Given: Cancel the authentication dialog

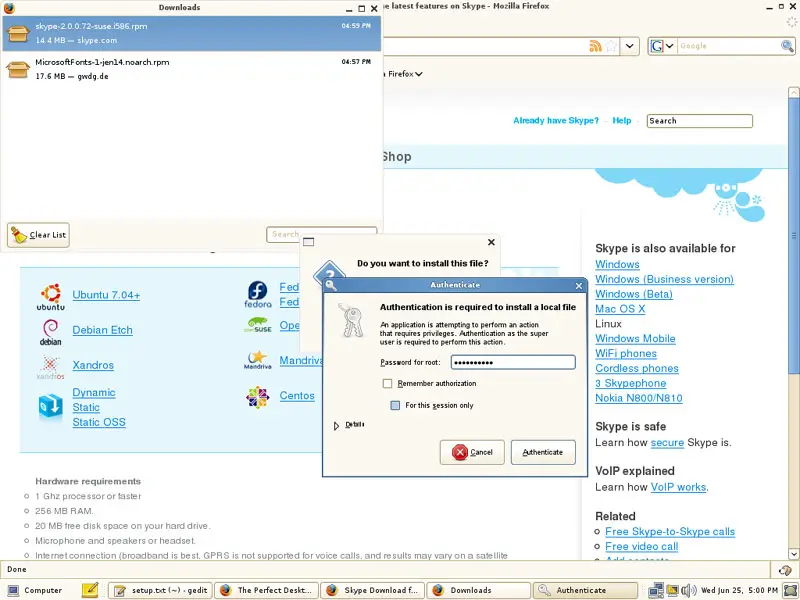Looking at the screenshot, I should pyautogui.click(x=472, y=452).
